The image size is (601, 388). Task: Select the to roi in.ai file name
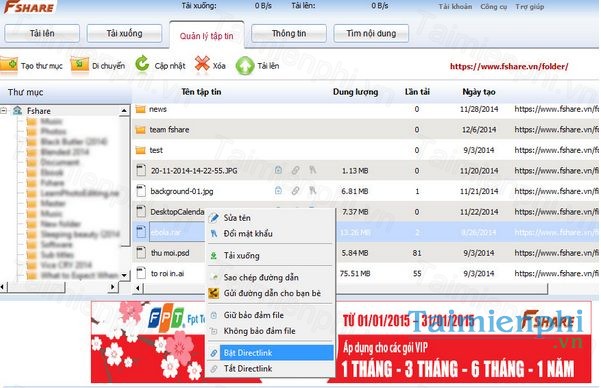167,273
